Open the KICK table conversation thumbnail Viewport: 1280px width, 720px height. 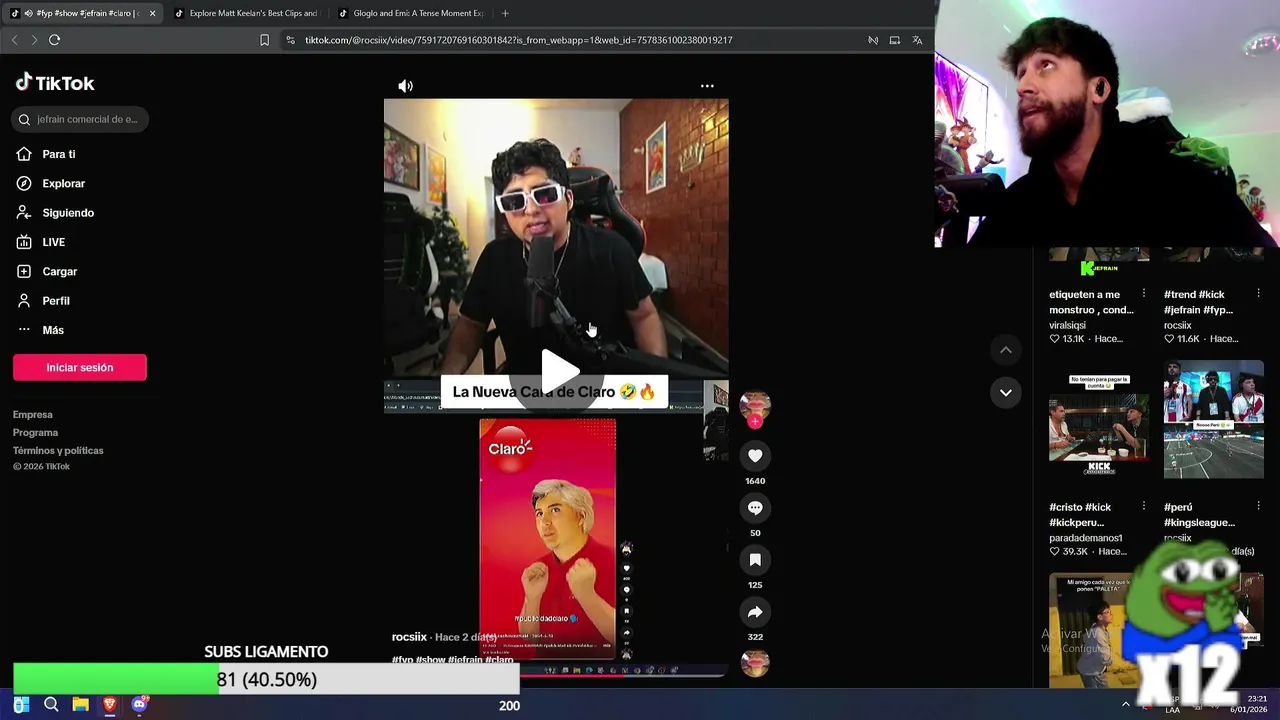1099,425
